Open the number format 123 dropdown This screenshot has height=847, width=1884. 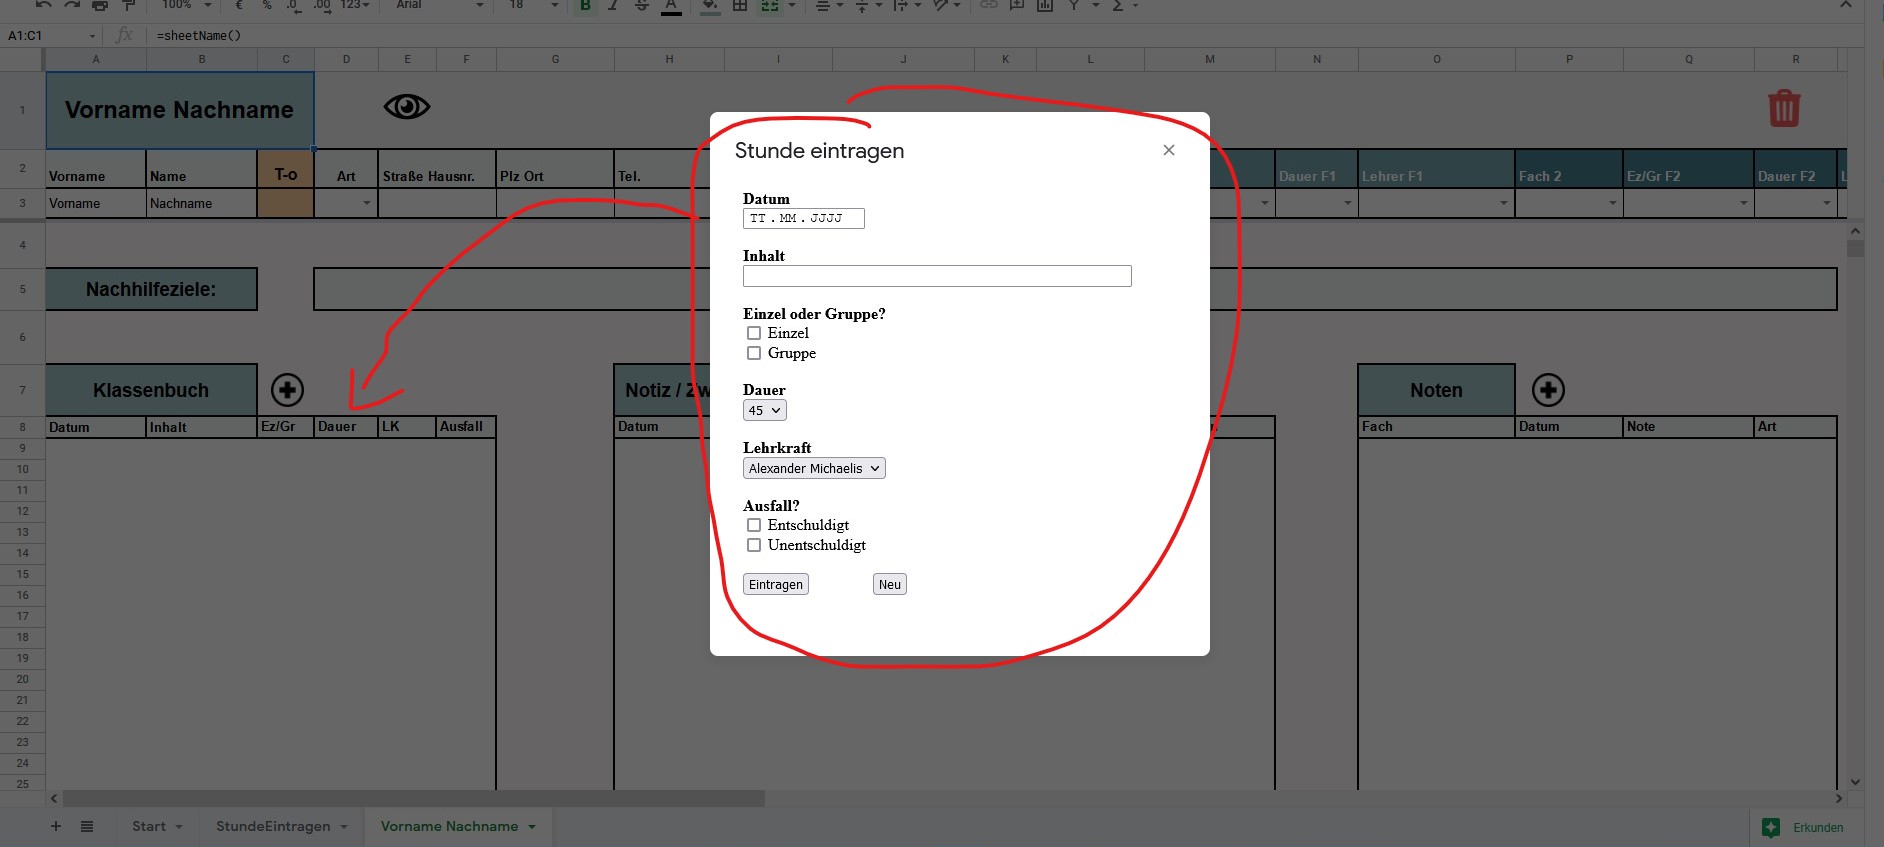point(355,5)
